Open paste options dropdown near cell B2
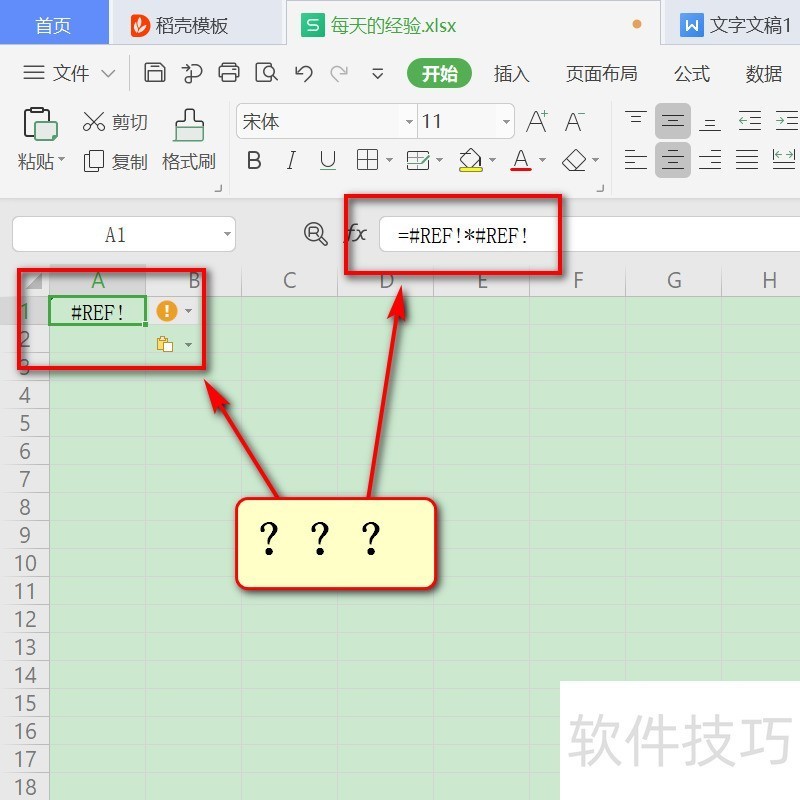This screenshot has height=800, width=800. point(188,345)
